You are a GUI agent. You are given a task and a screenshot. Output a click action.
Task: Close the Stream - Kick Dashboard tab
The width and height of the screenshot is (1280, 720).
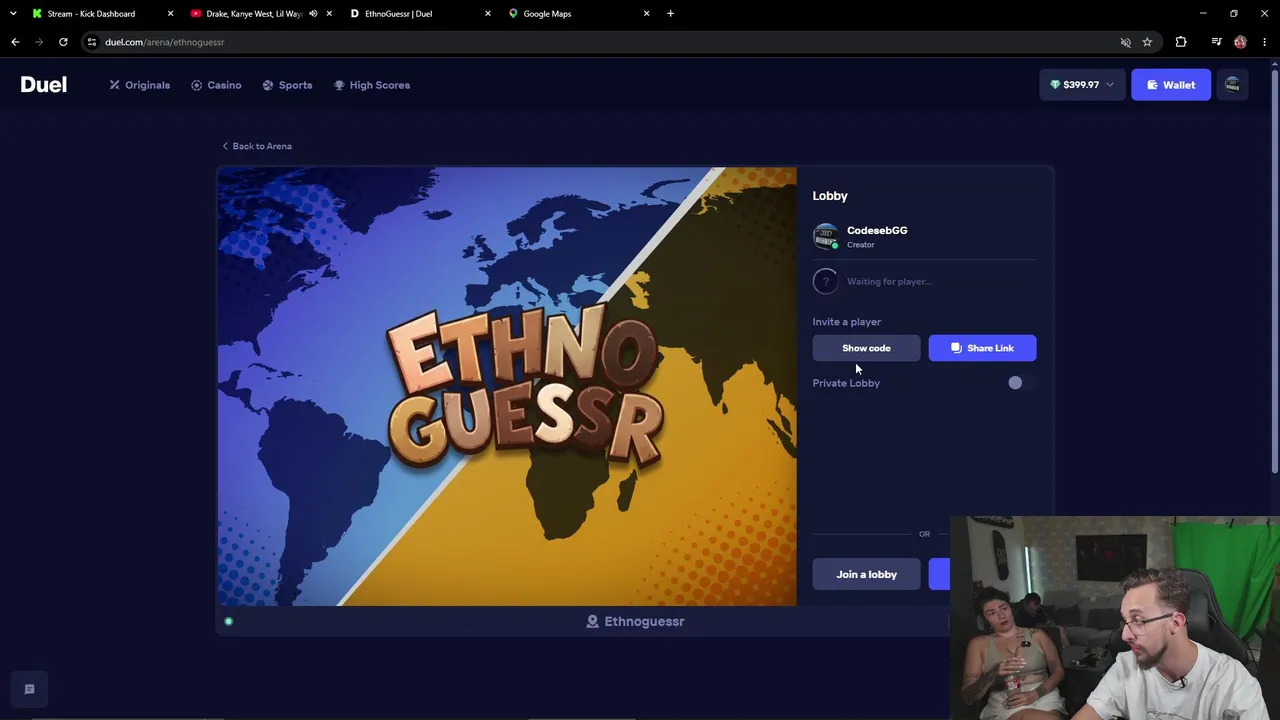[170, 14]
